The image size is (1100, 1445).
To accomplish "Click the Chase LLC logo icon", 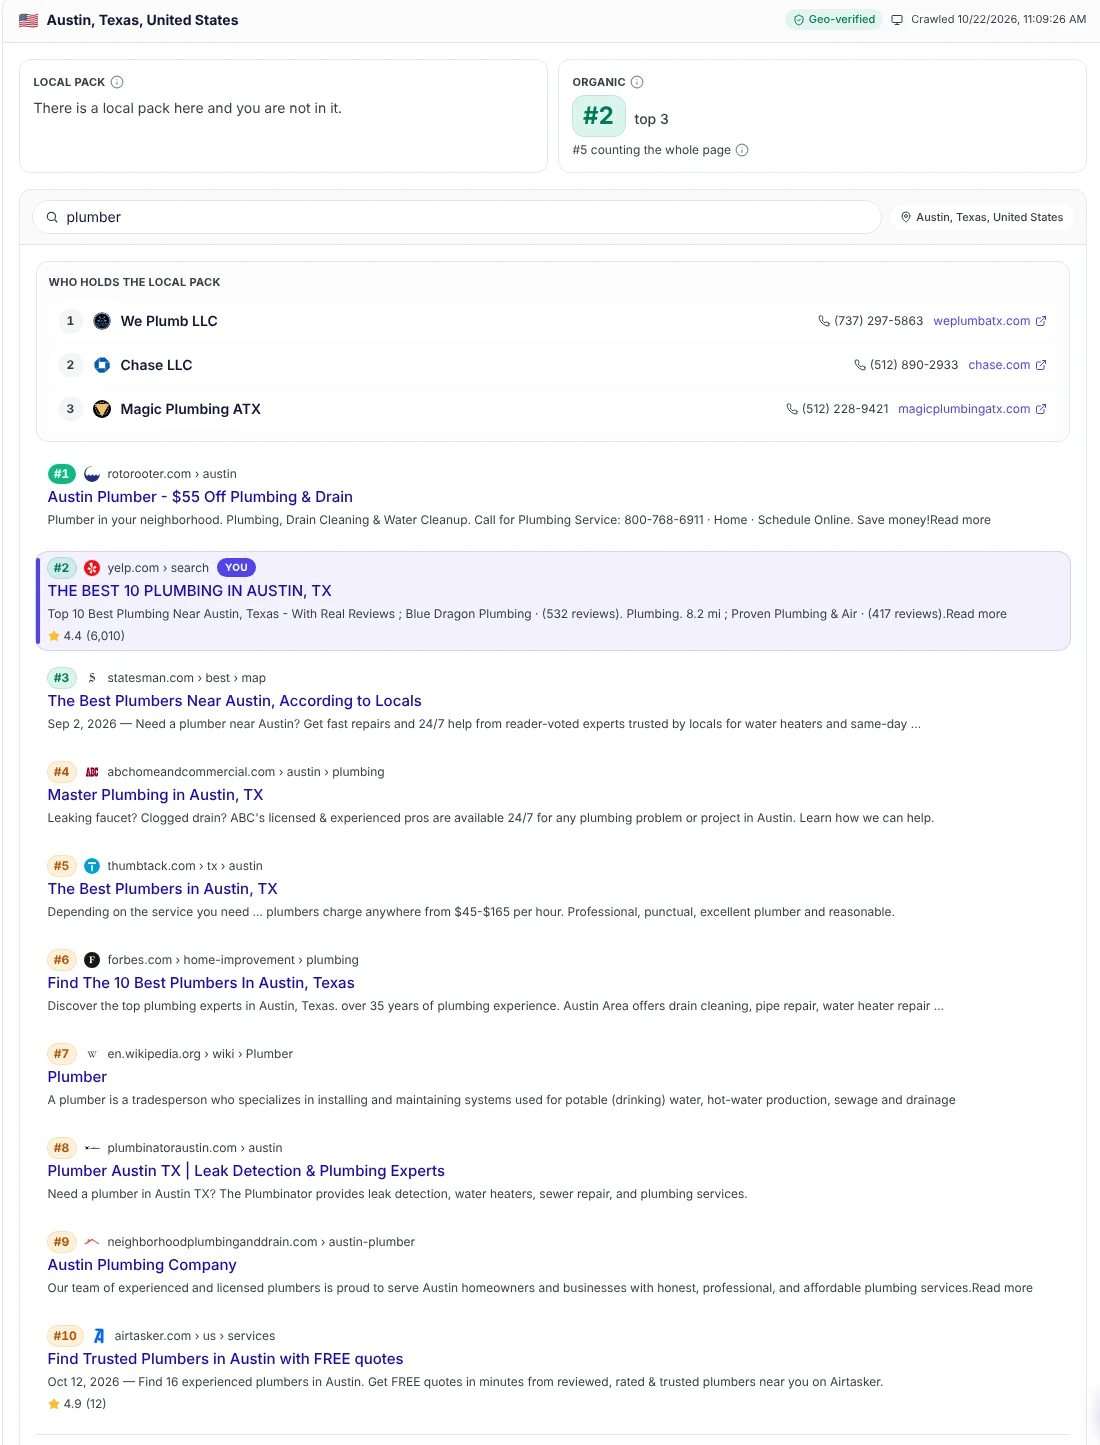I will coord(102,365).
